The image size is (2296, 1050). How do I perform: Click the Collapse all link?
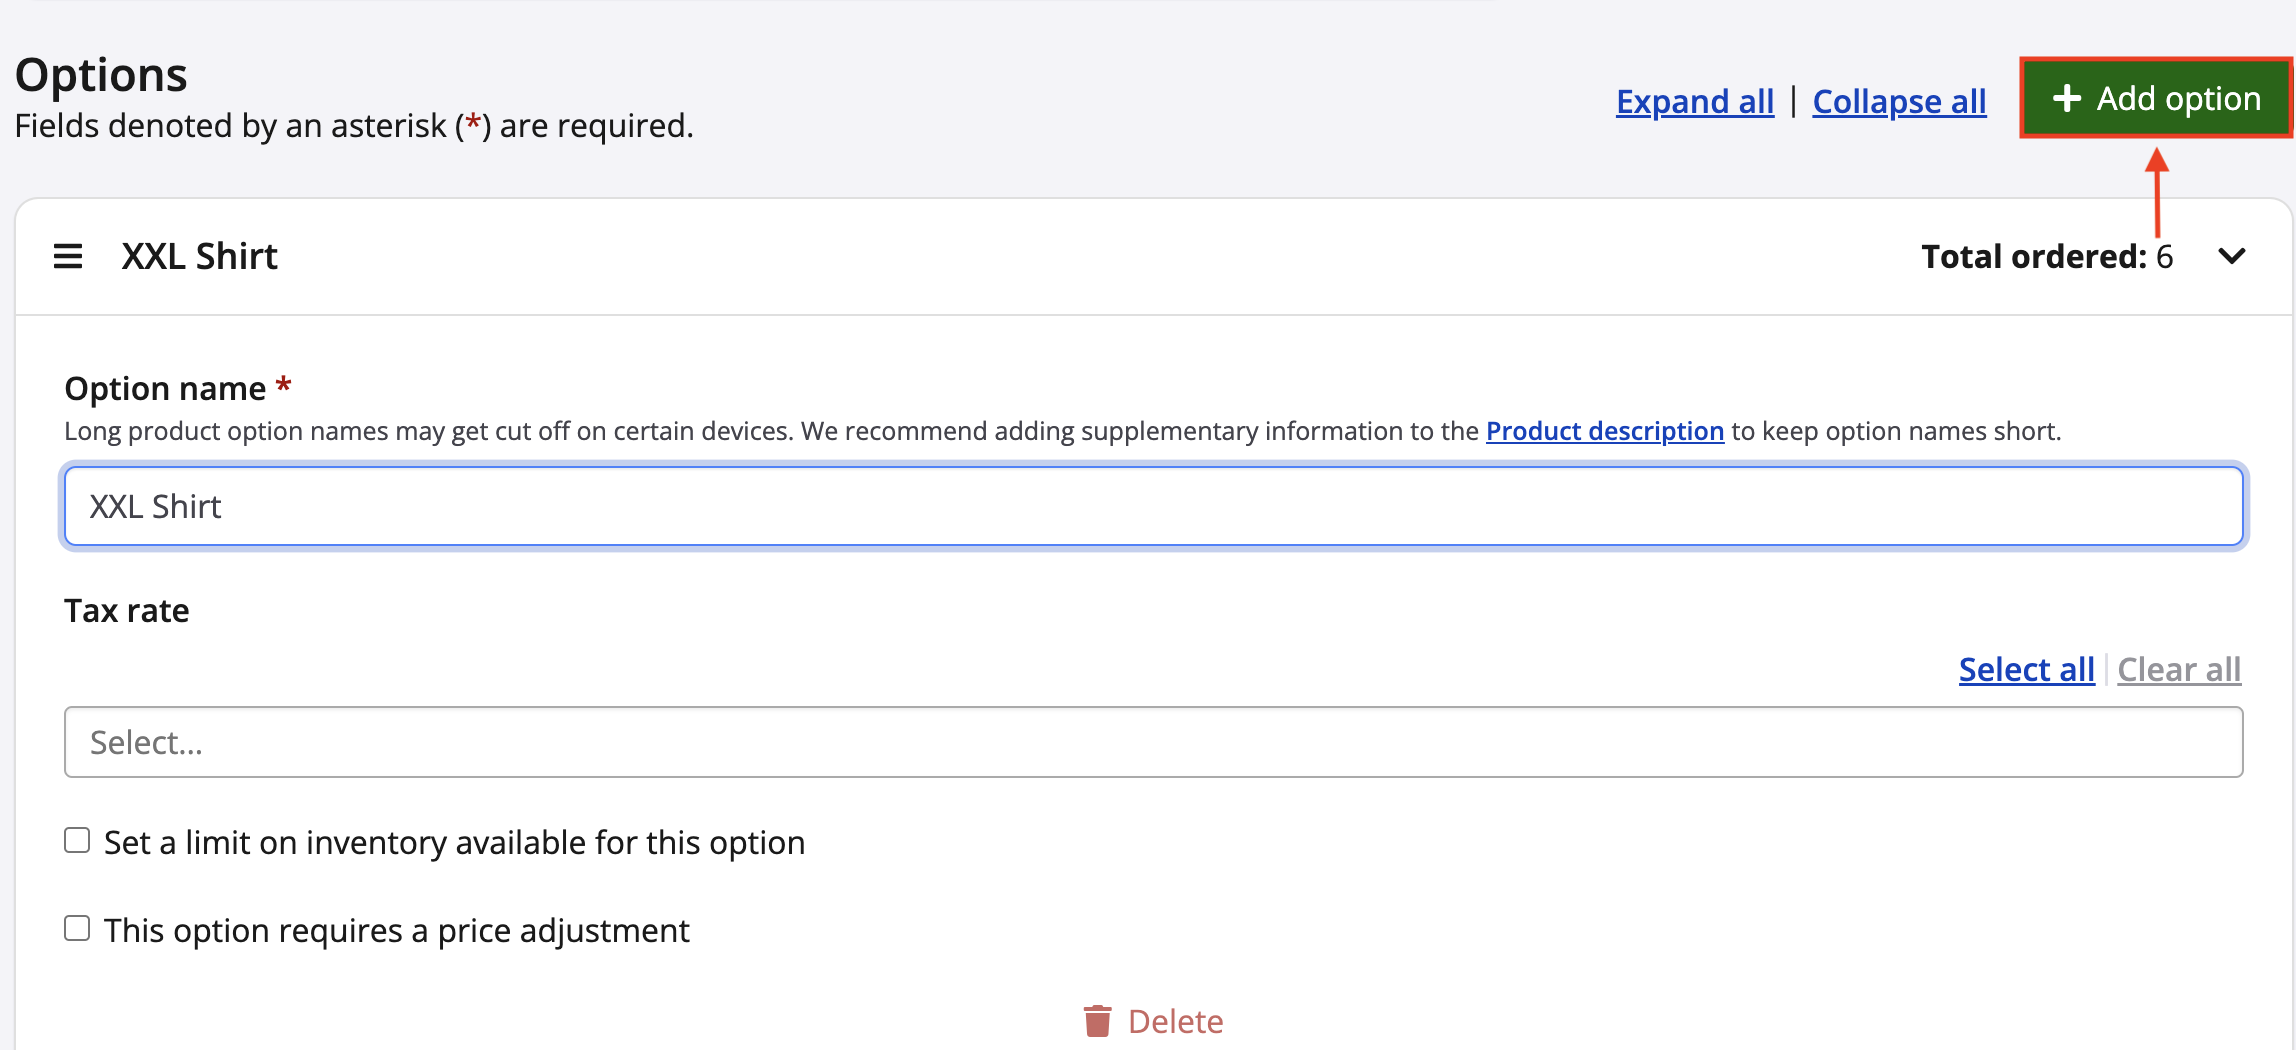pos(1899,102)
